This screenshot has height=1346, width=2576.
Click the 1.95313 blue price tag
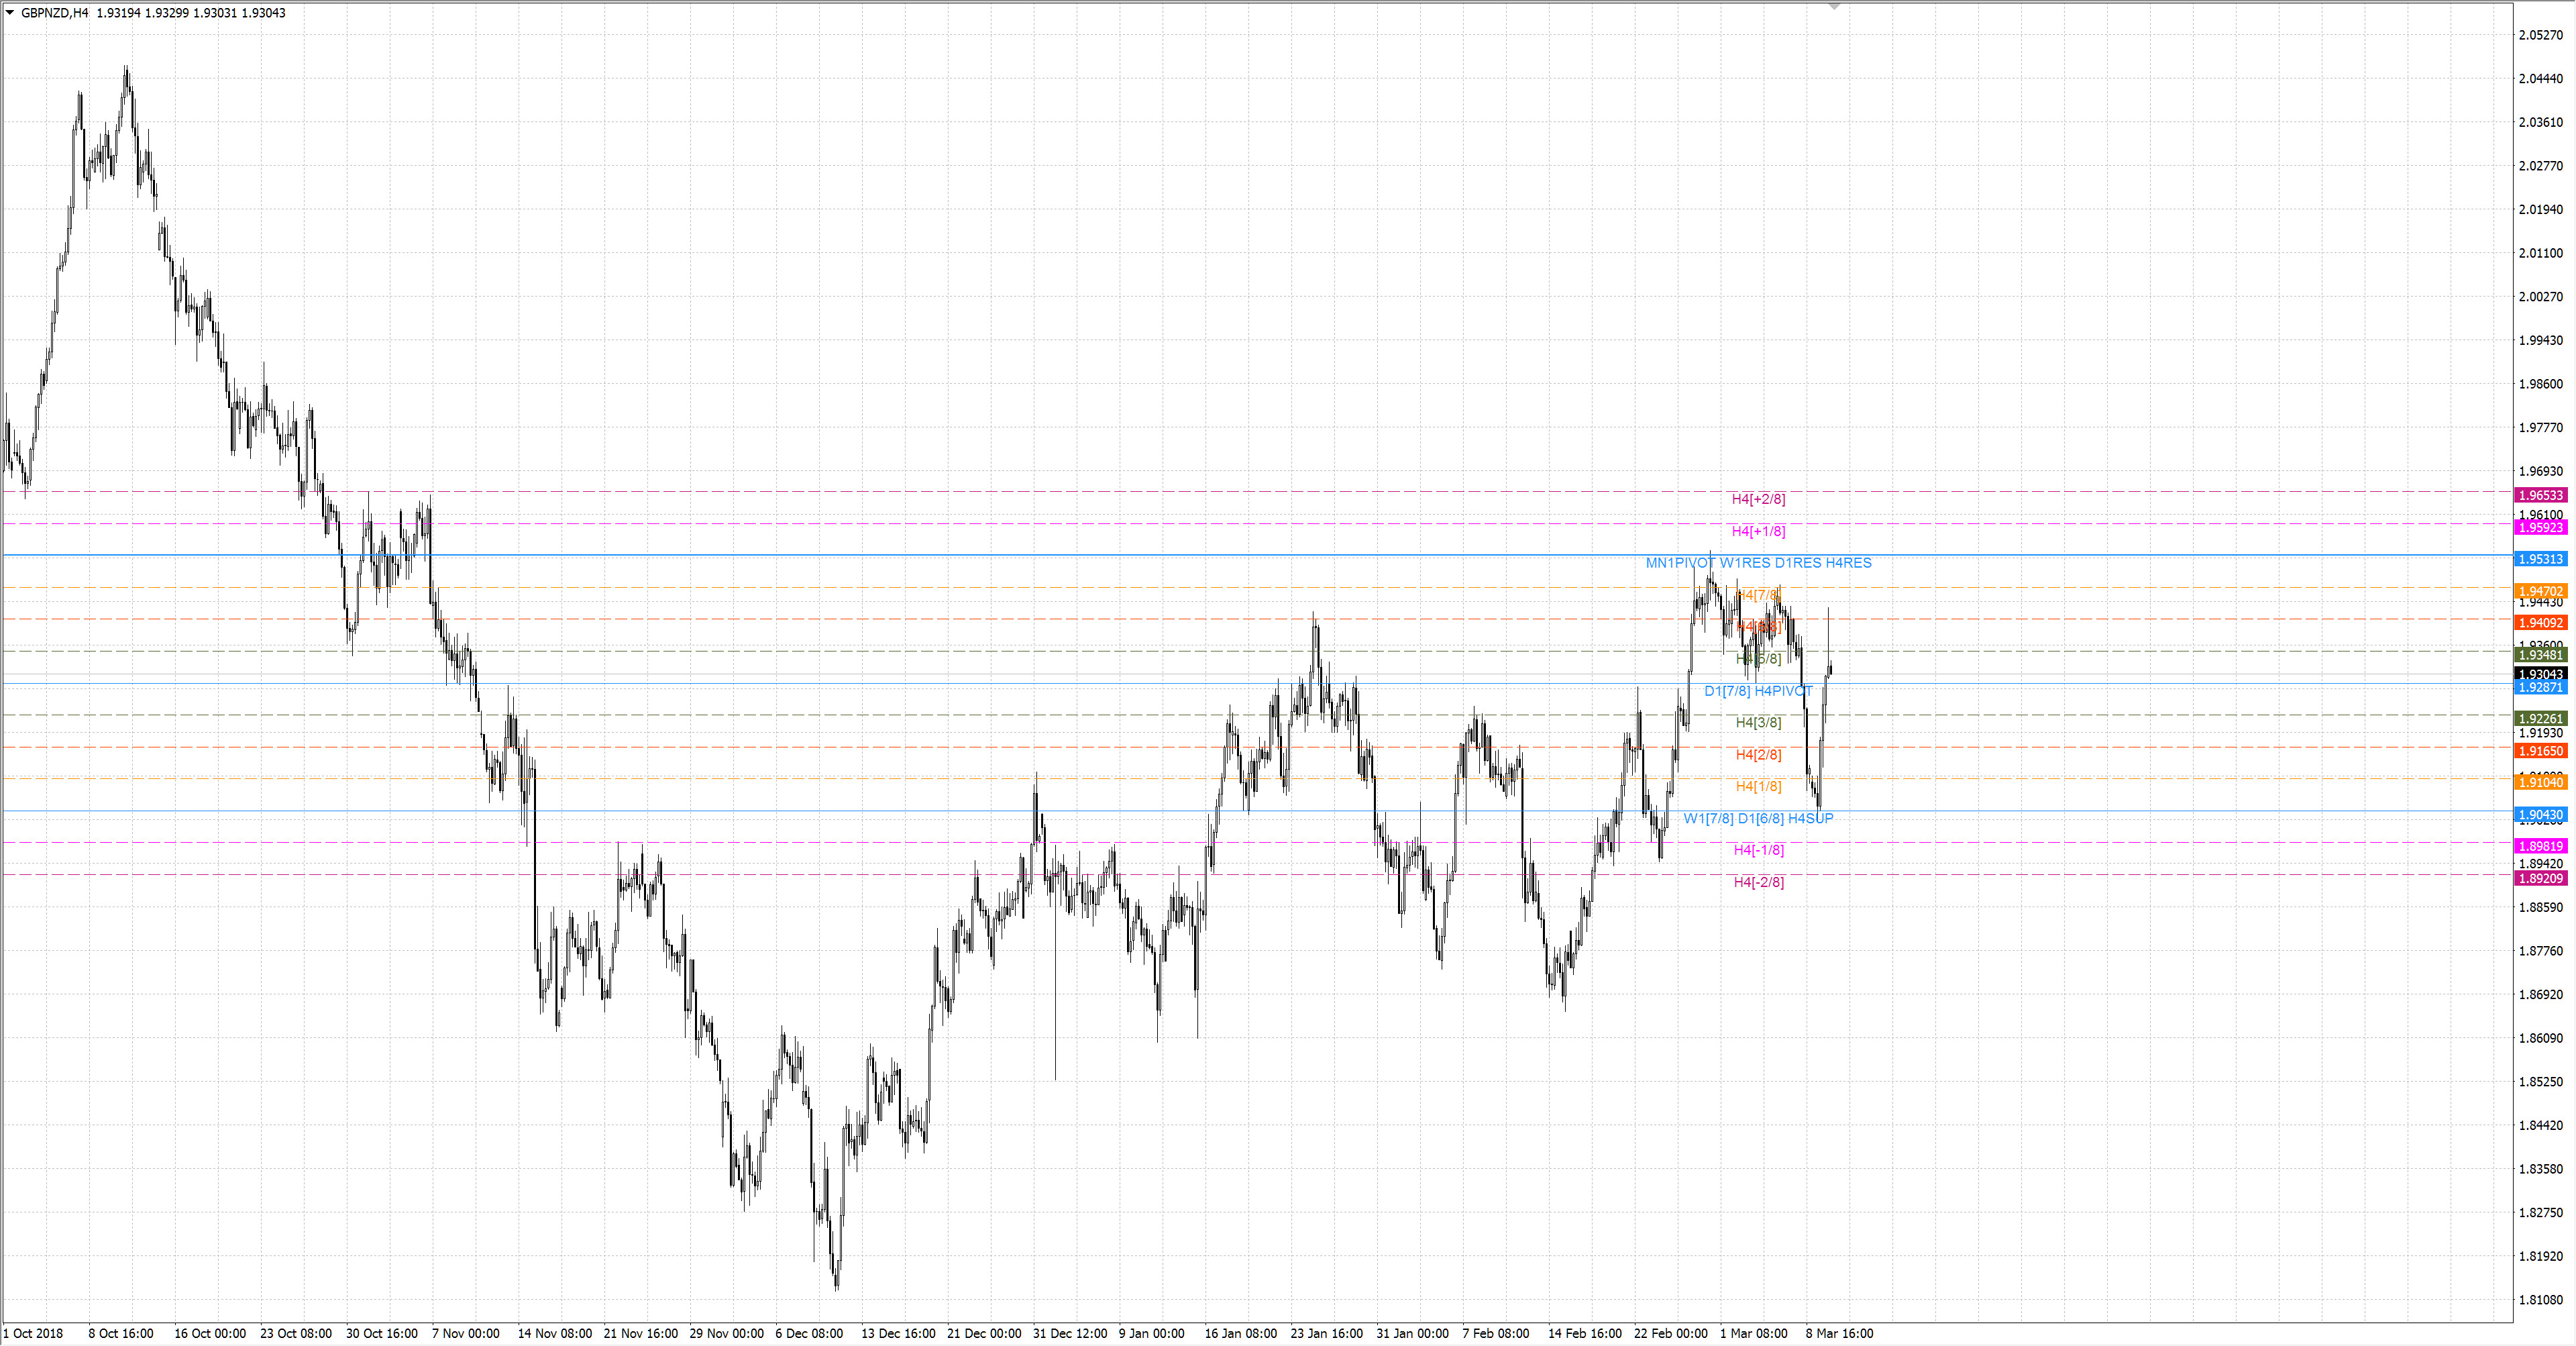2540,559
